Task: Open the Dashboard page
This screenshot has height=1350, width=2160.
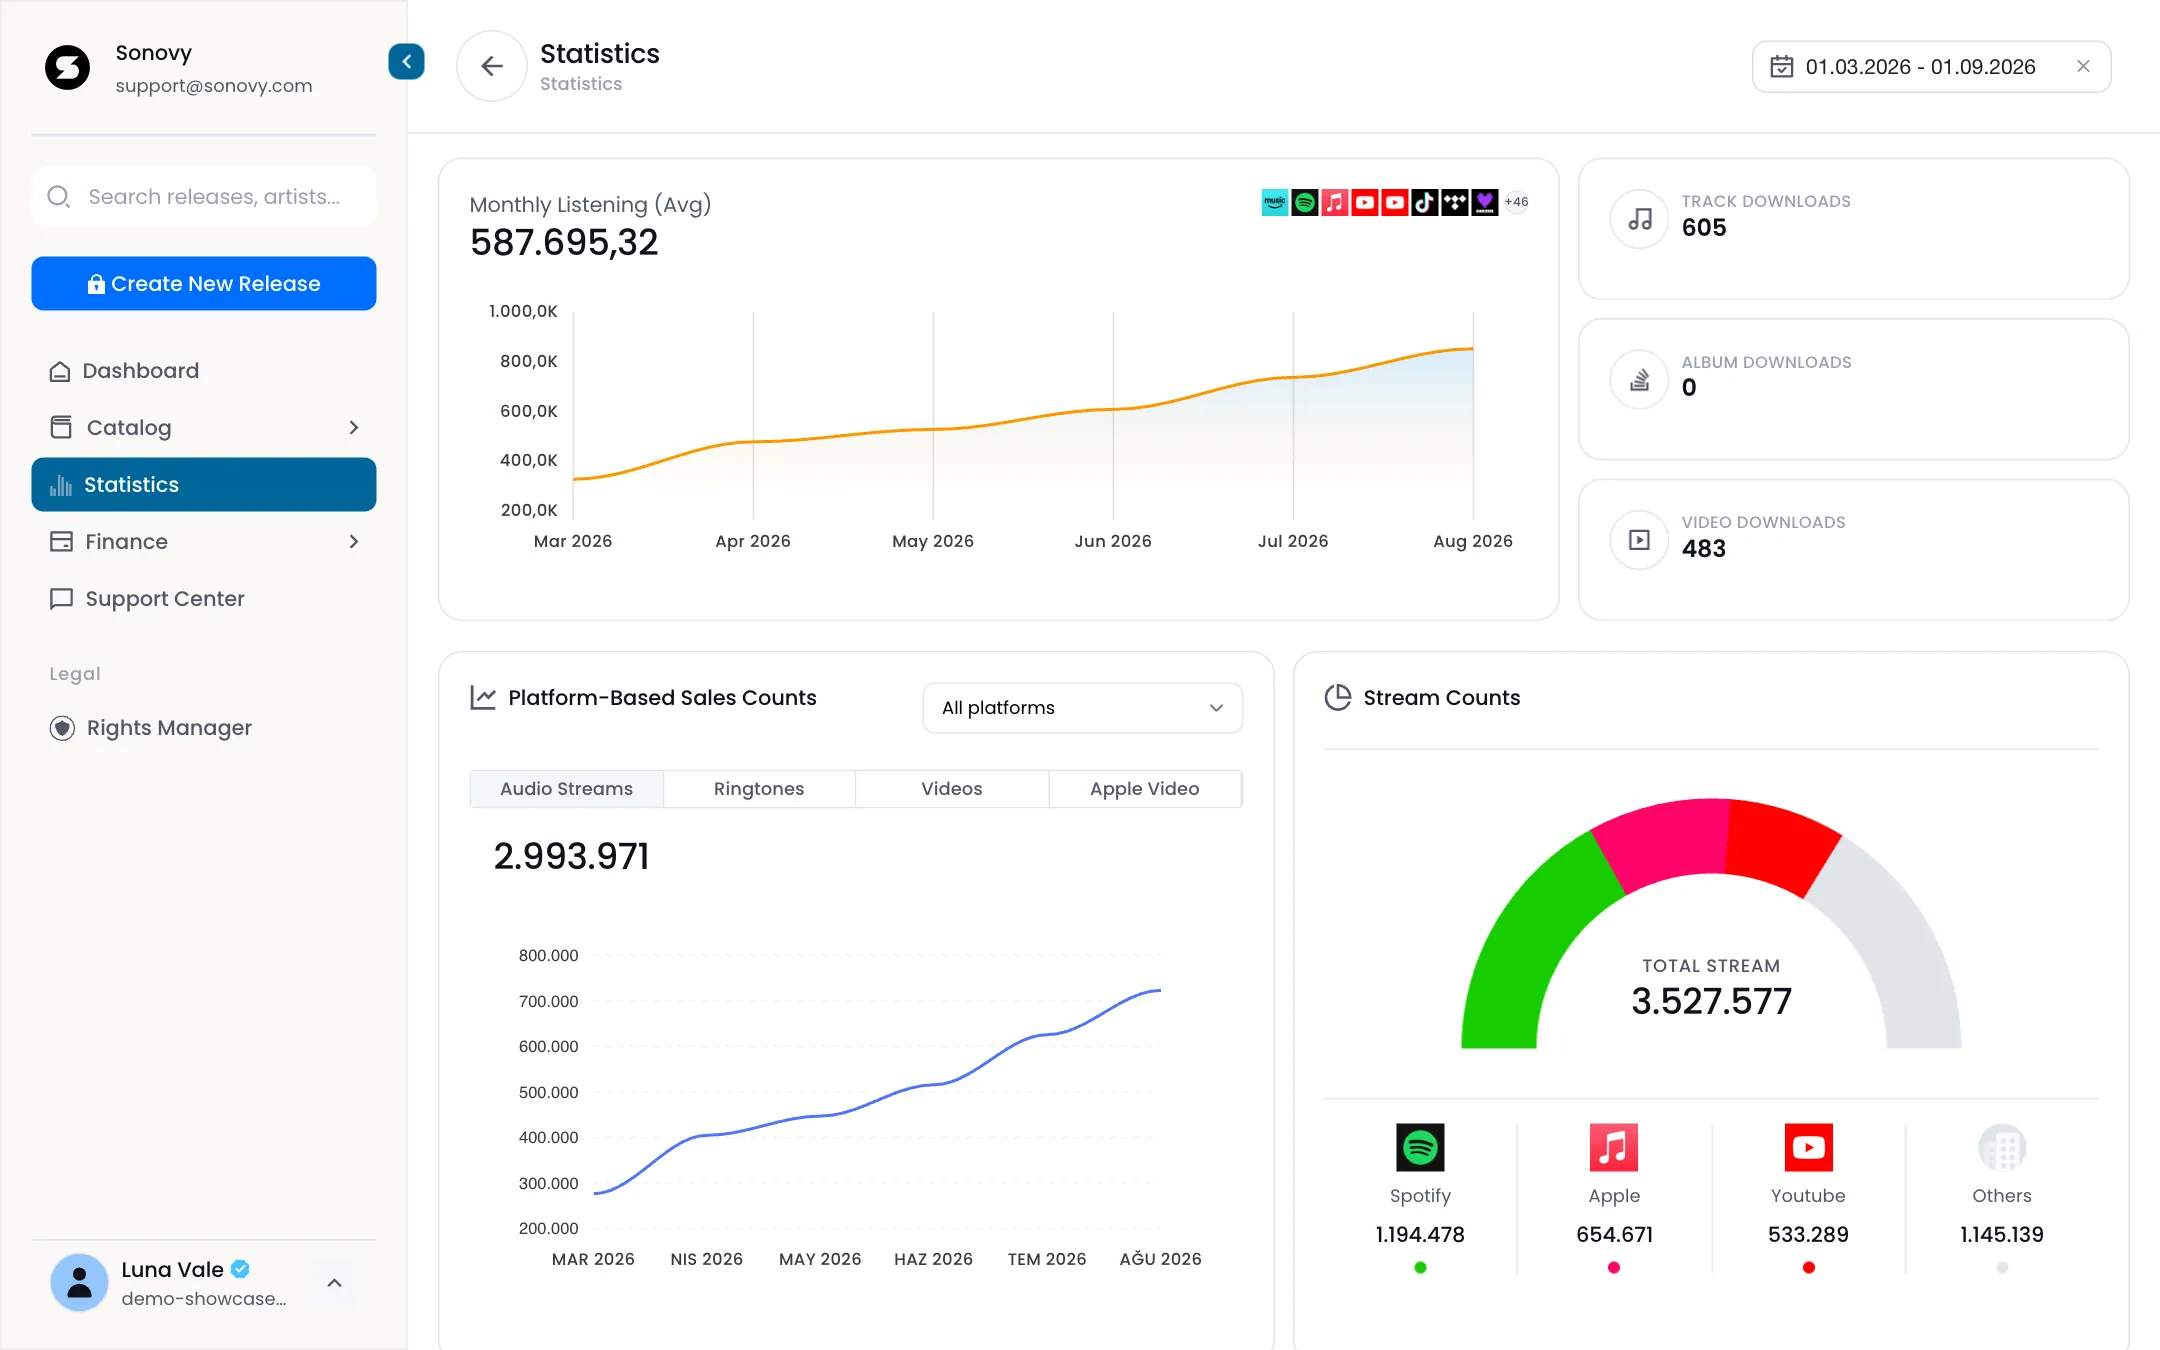Action: (204, 371)
